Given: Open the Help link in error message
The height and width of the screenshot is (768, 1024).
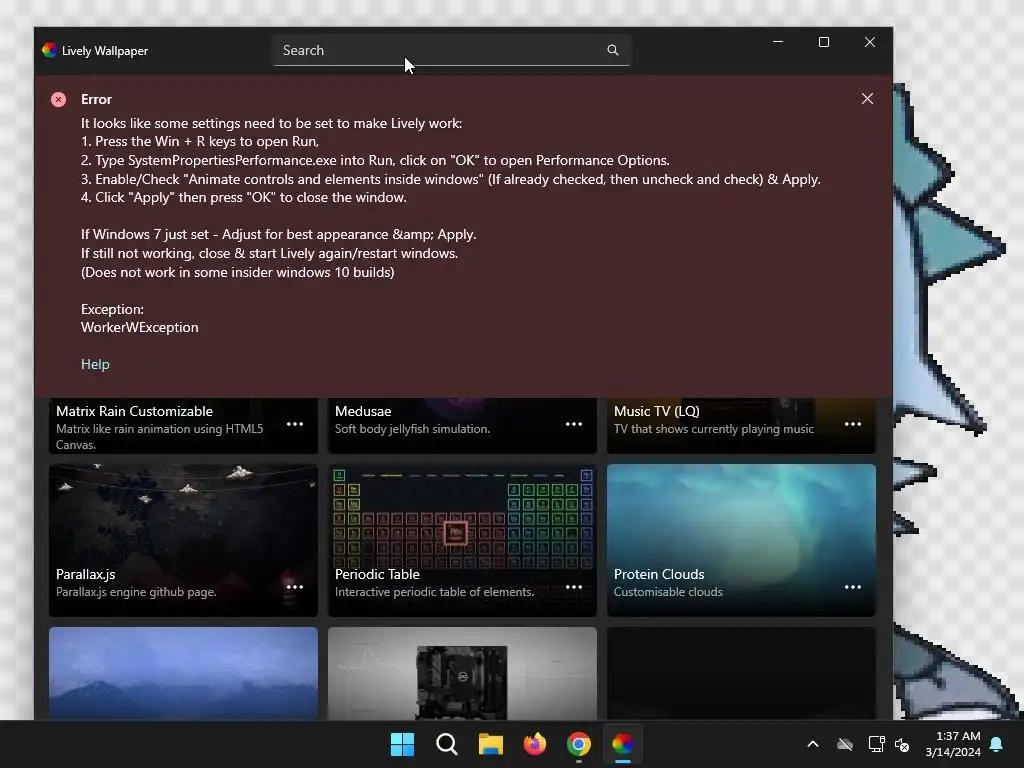Looking at the screenshot, I should click(x=95, y=364).
